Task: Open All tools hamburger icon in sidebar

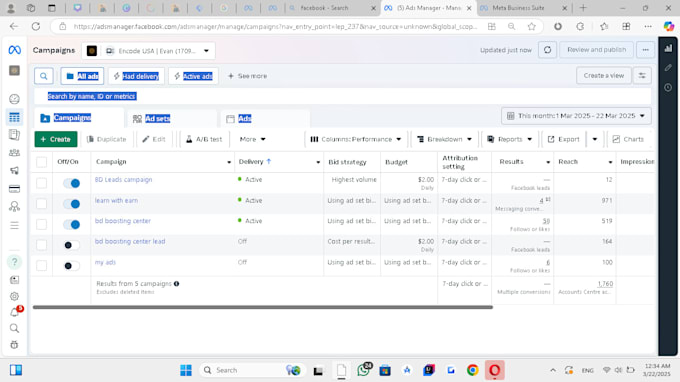Action: coord(14,225)
